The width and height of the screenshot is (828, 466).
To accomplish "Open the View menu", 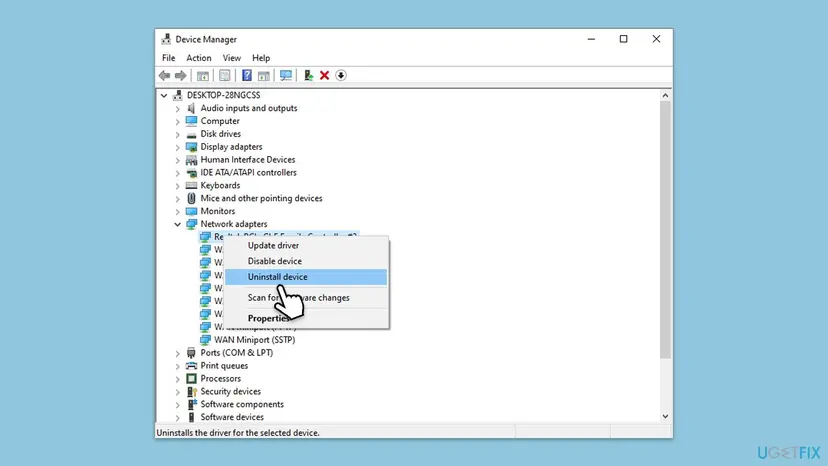I will (x=231, y=58).
